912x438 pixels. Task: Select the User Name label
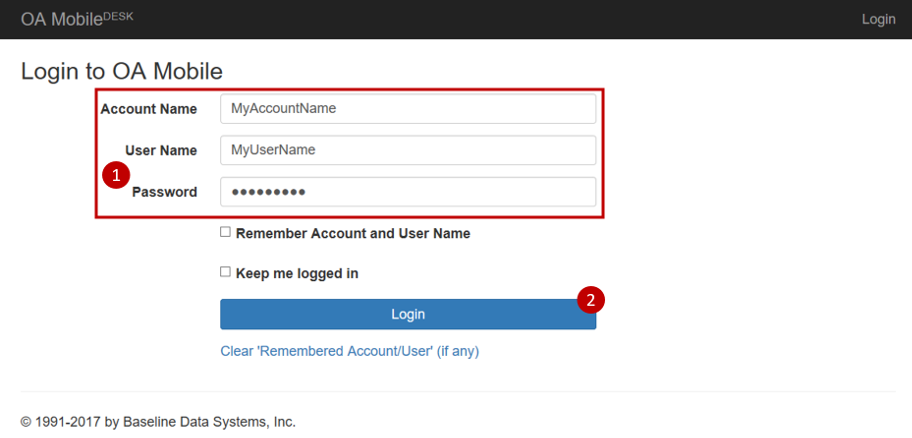point(161,151)
